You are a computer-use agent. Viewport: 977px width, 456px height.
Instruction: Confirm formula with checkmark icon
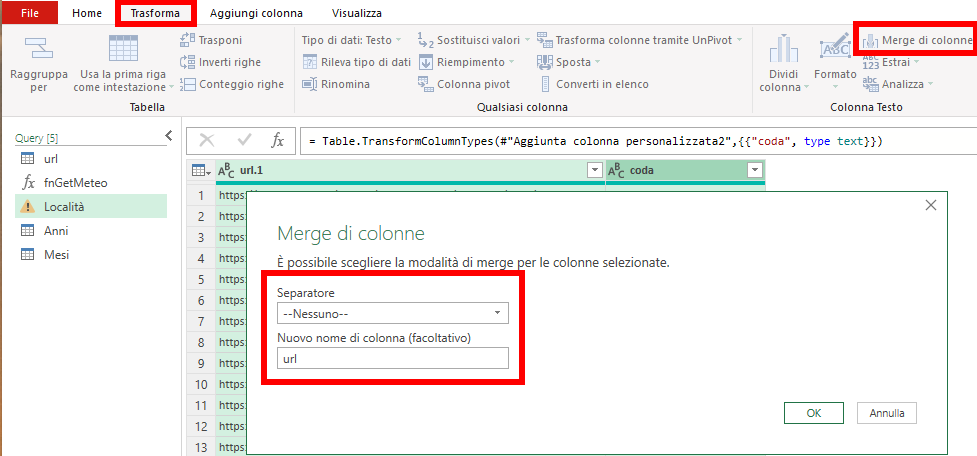(x=244, y=141)
